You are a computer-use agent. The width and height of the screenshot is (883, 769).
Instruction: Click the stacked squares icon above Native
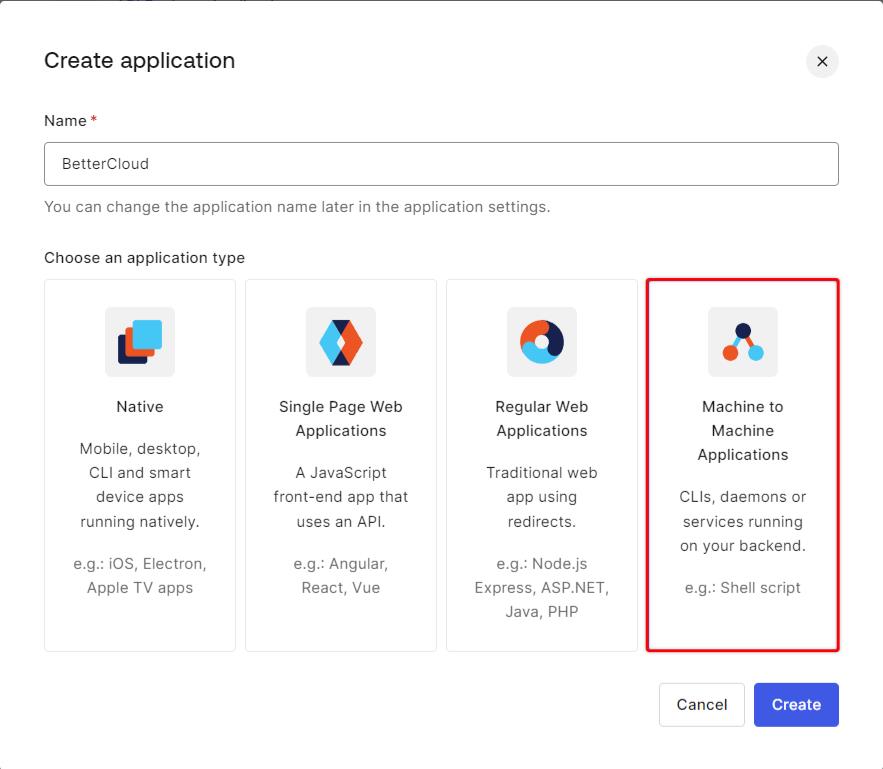pos(139,342)
